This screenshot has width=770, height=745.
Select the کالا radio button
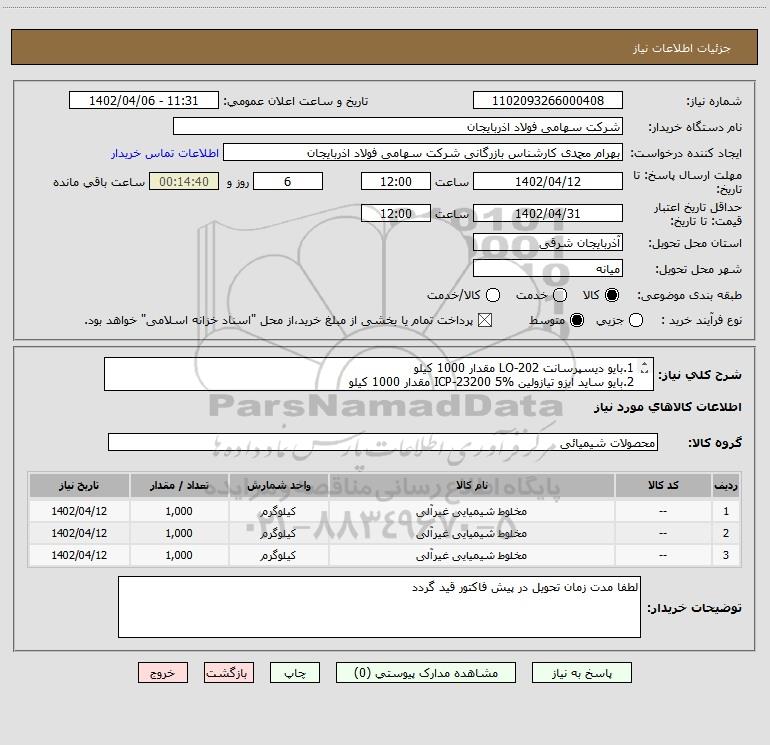click(x=612, y=295)
